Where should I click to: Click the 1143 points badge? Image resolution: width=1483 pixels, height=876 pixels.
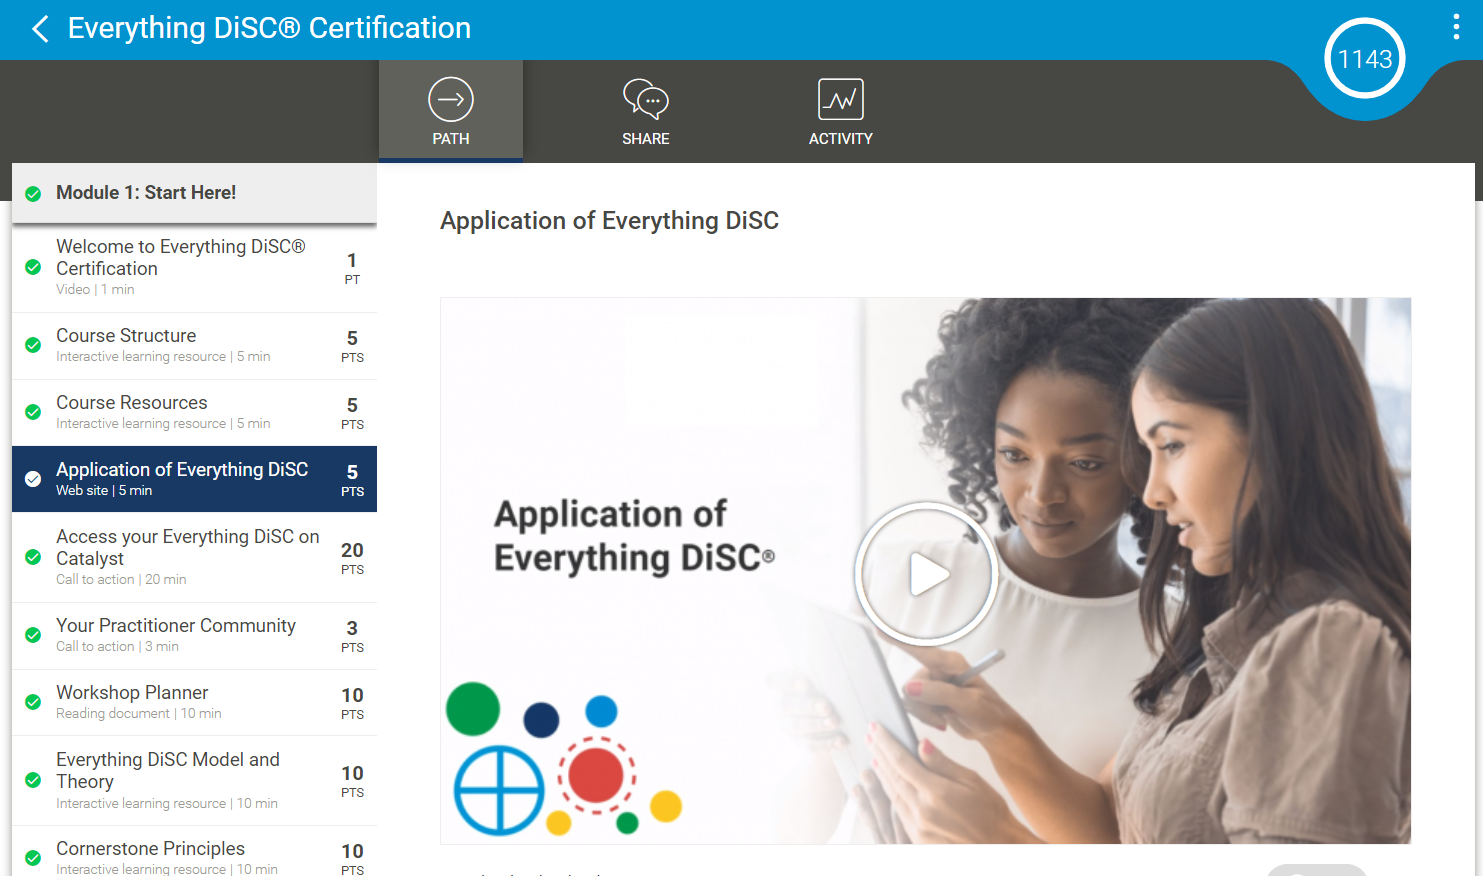click(x=1364, y=58)
